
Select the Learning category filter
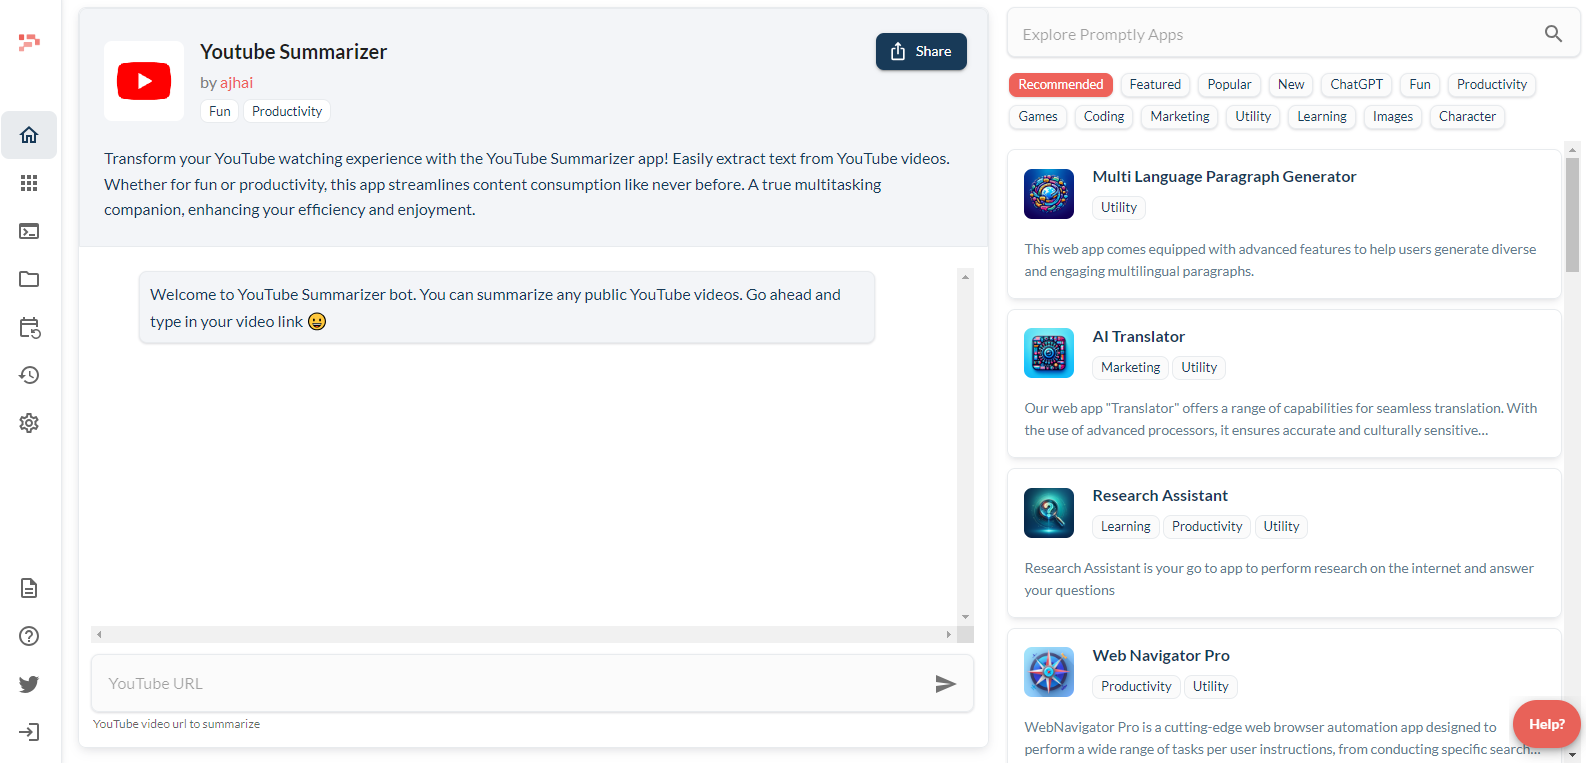pyautogui.click(x=1322, y=117)
